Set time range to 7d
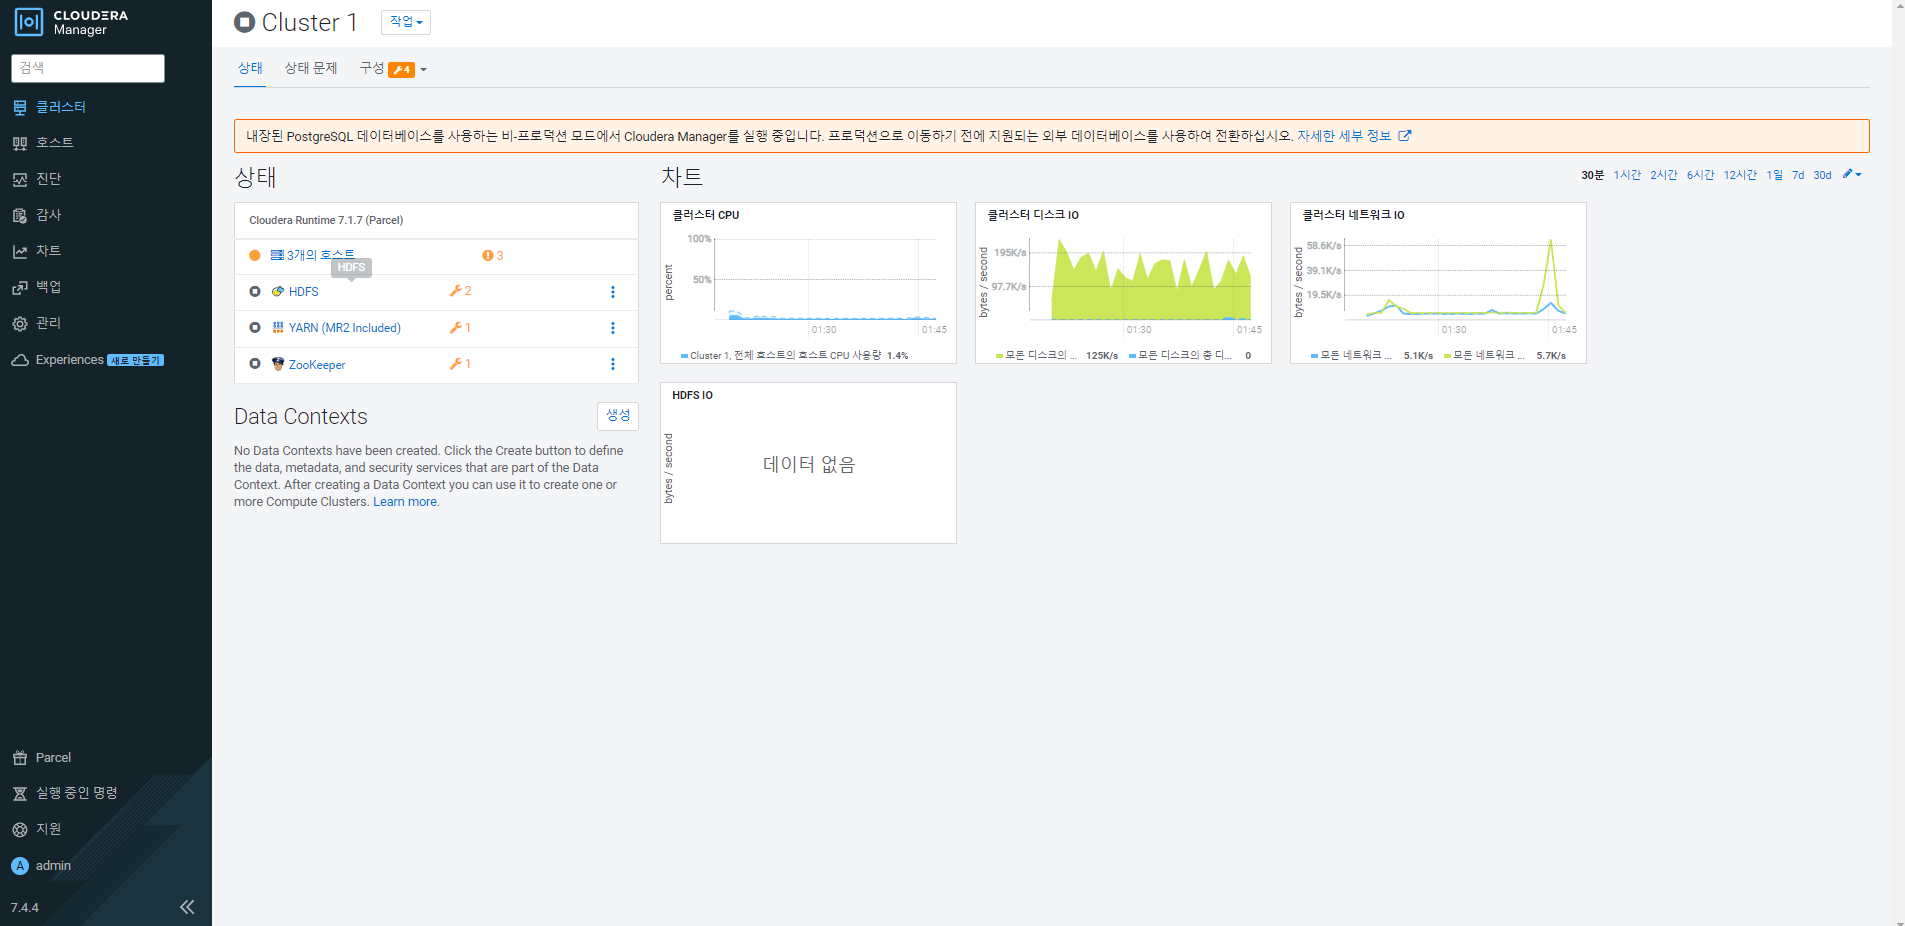Image resolution: width=1905 pixels, height=926 pixels. (x=1798, y=175)
